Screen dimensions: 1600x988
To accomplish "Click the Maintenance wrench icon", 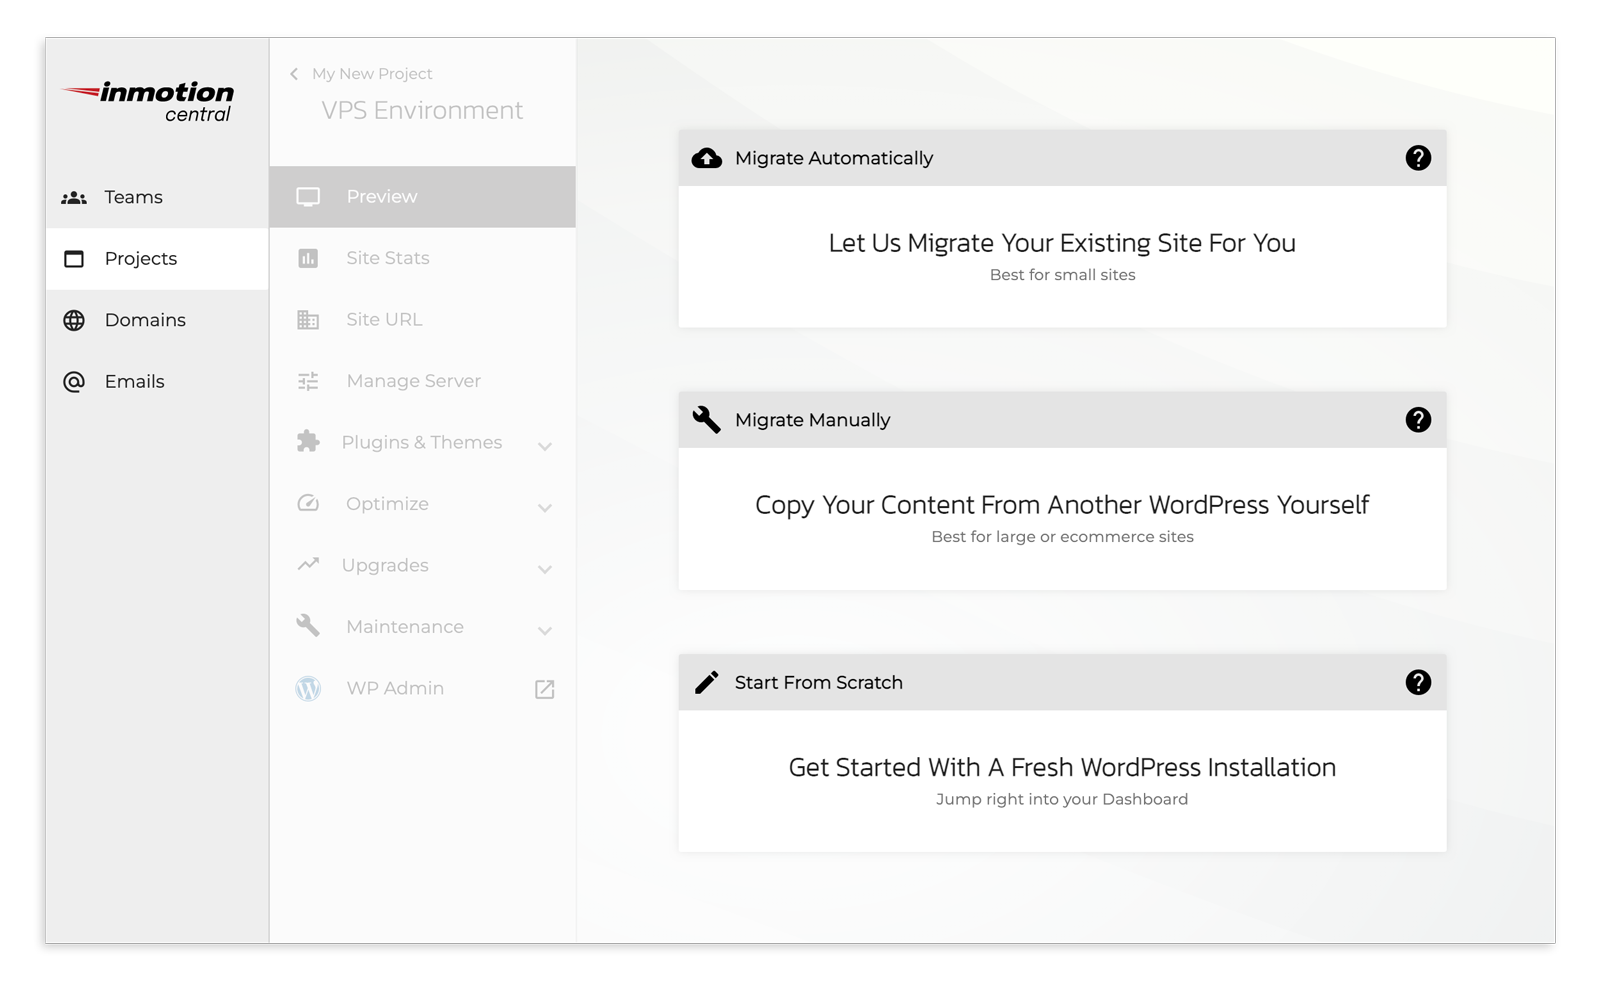I will [x=308, y=626].
